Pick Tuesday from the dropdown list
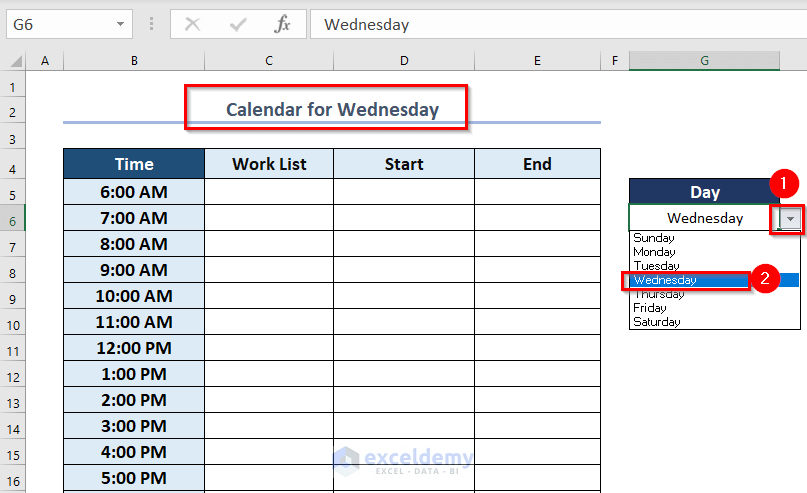This screenshot has width=807, height=493. tap(656, 266)
